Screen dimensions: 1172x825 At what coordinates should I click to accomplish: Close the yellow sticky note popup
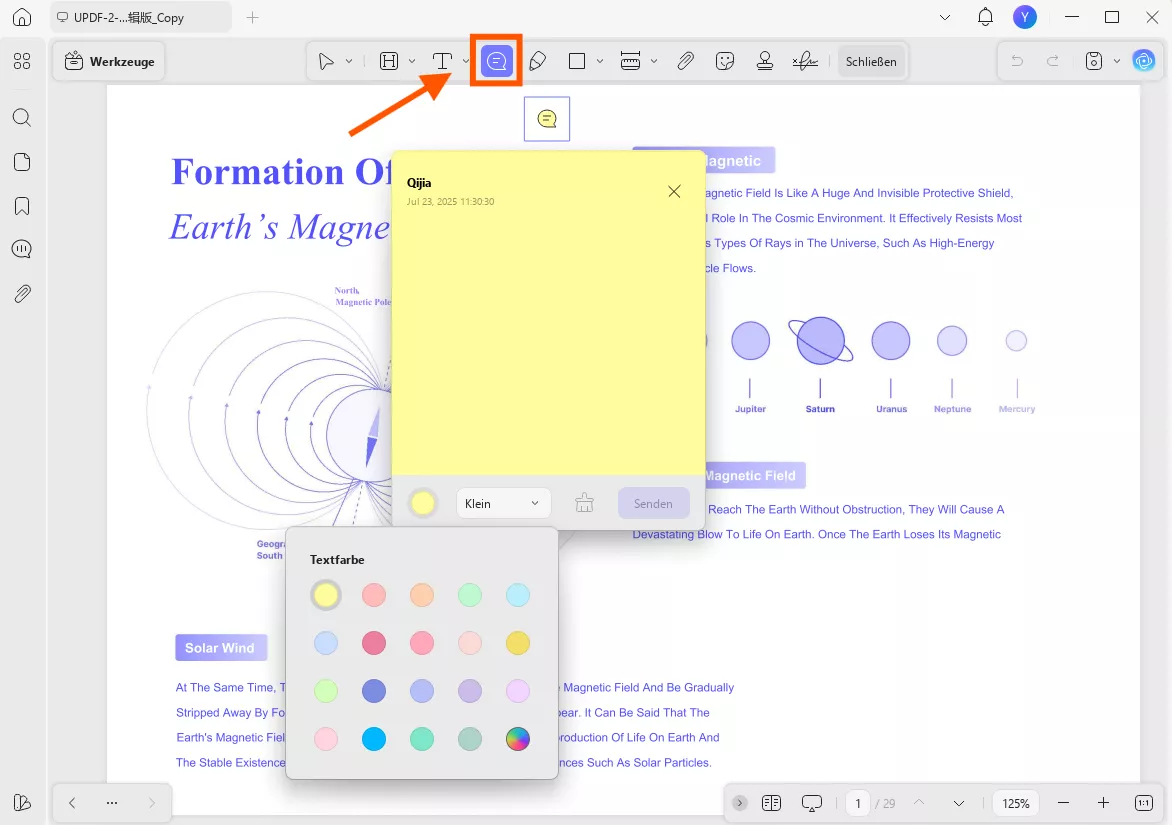tap(674, 191)
